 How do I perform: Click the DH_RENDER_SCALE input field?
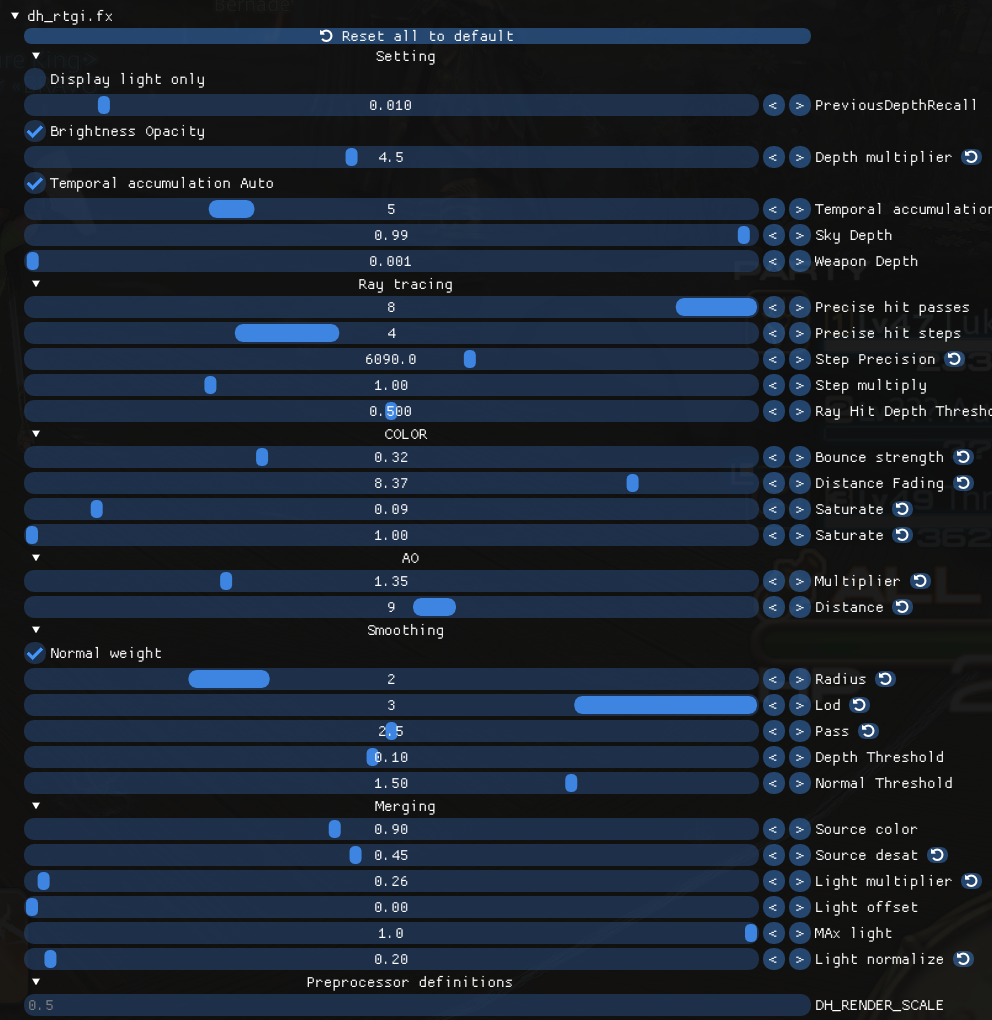[x=417, y=1005]
